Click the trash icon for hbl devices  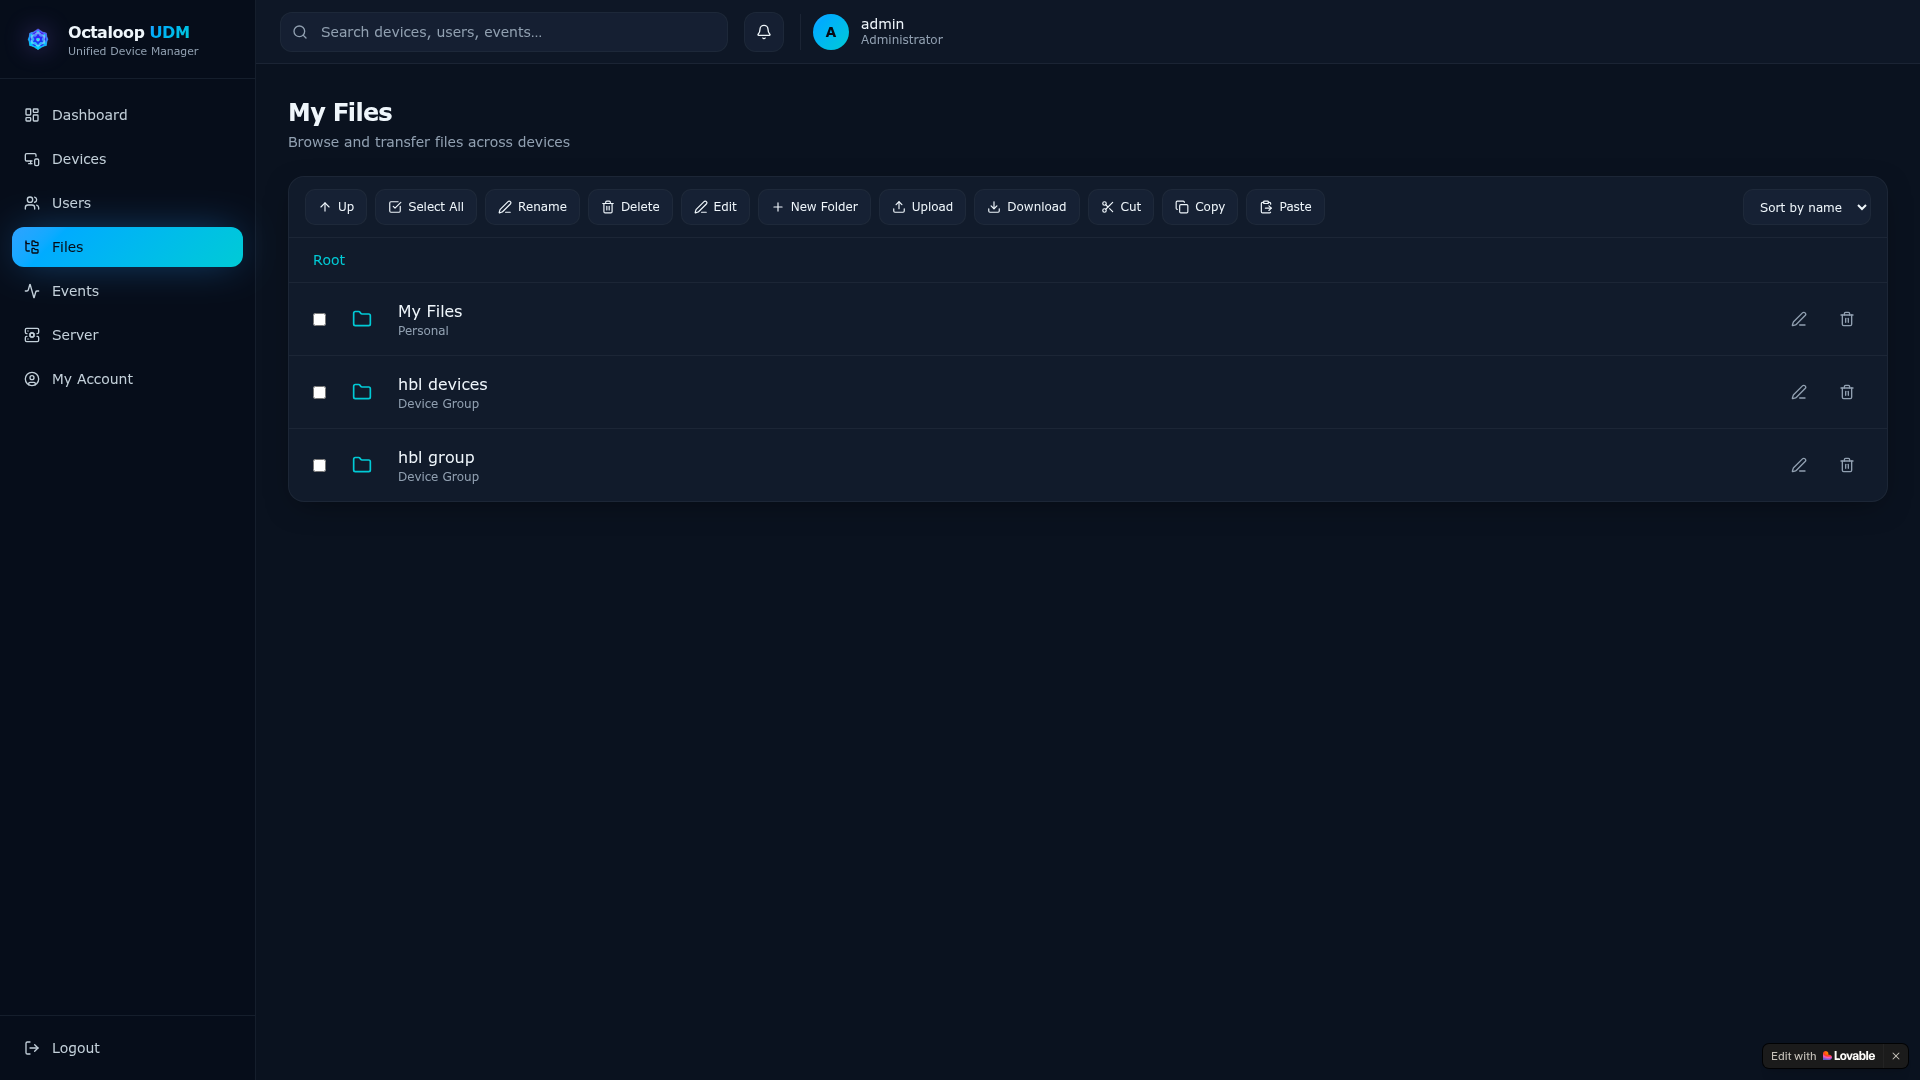(1846, 392)
